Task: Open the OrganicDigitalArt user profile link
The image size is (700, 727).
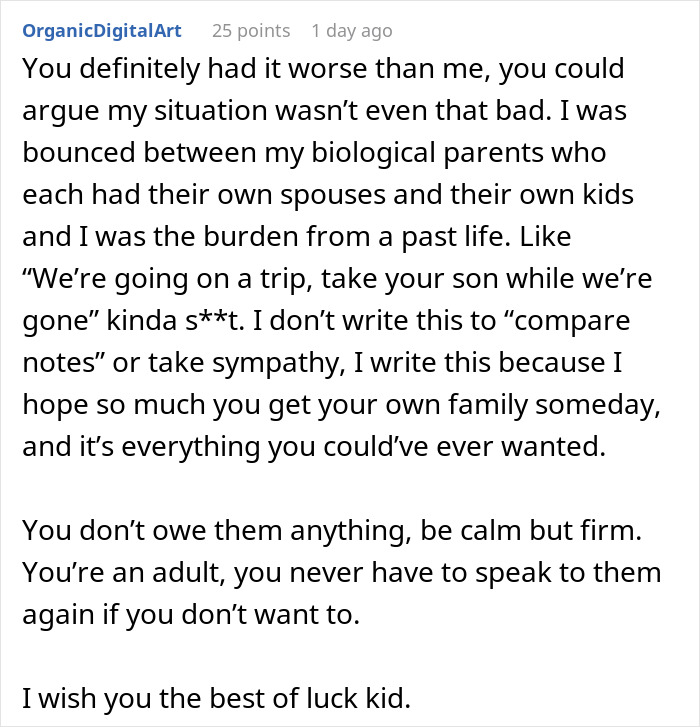Action: coord(102,31)
